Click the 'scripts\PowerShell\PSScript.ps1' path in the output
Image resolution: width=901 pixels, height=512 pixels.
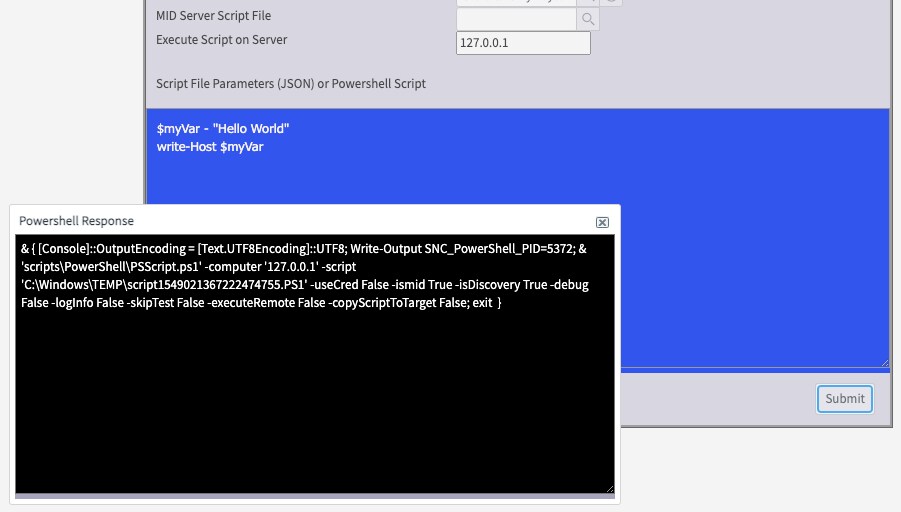point(111,267)
